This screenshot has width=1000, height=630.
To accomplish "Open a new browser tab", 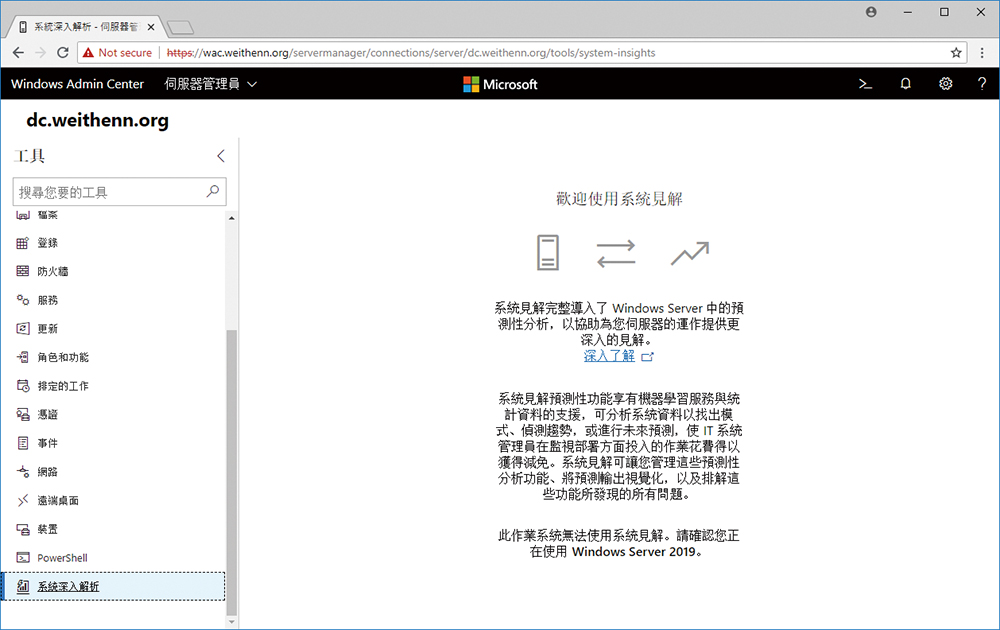I will click(x=180, y=27).
